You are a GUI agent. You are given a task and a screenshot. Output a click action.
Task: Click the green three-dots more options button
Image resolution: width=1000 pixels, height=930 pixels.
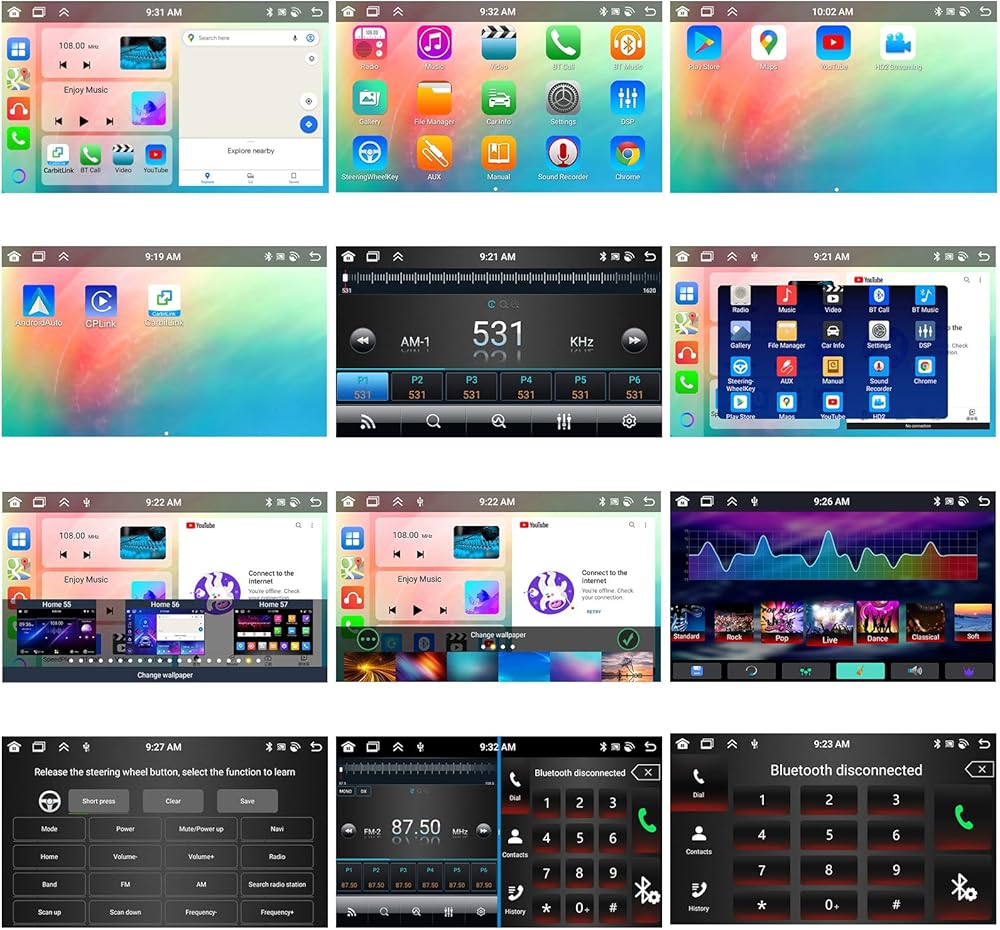367,639
